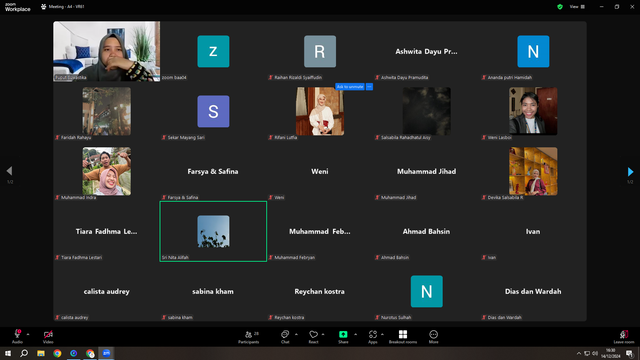Open the View layout menu
This screenshot has height=360, width=640.
point(577,7)
